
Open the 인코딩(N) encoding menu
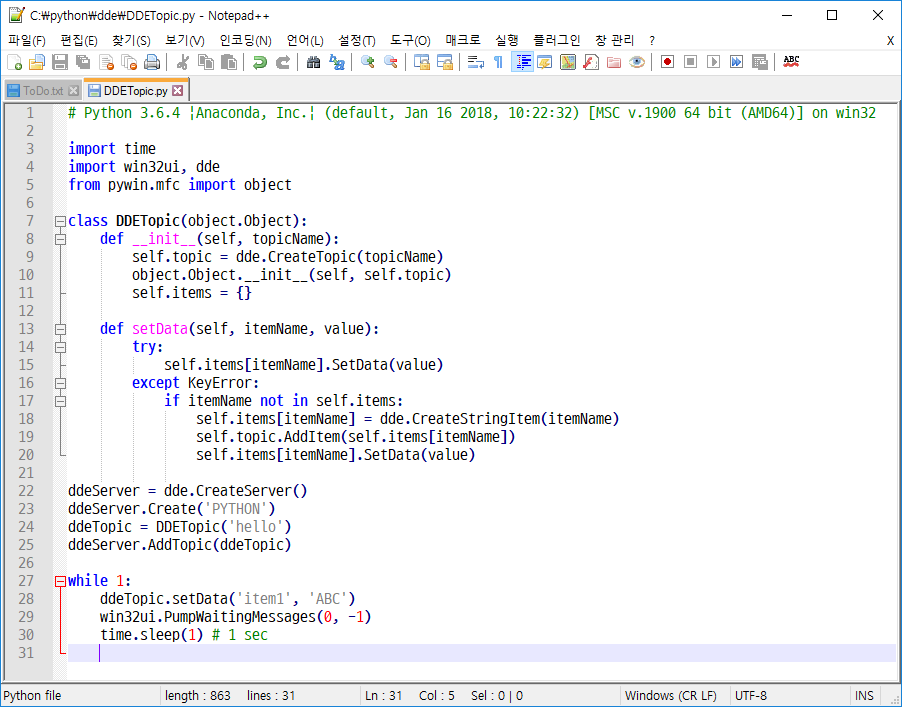click(x=245, y=40)
